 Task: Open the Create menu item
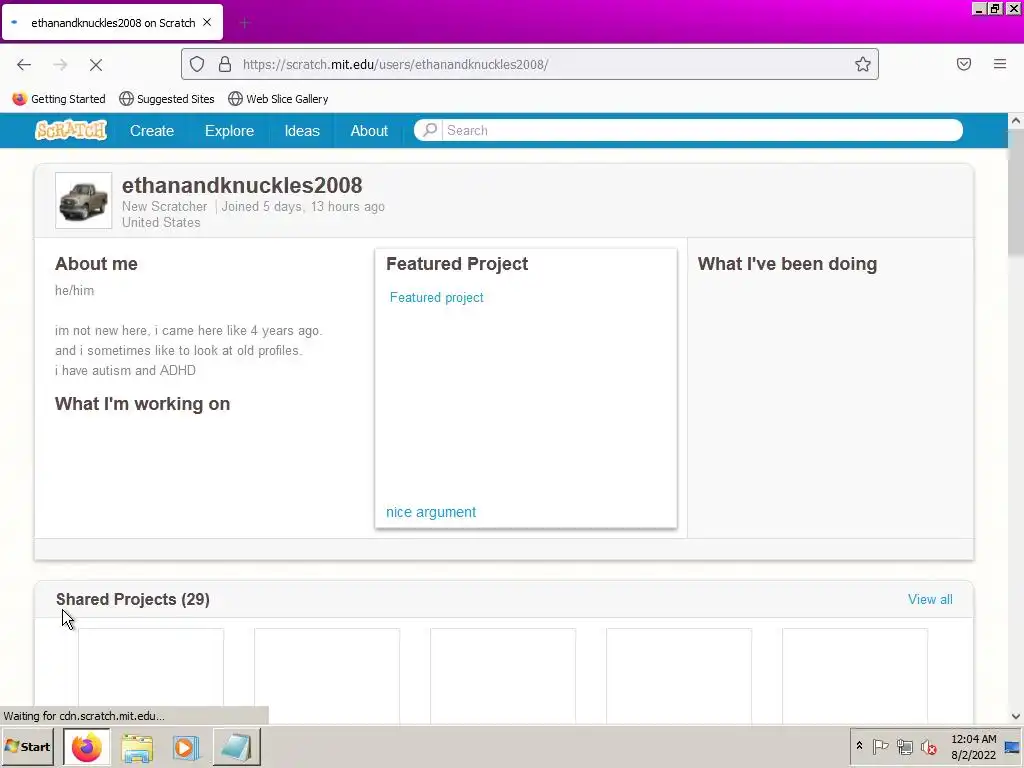tap(152, 131)
